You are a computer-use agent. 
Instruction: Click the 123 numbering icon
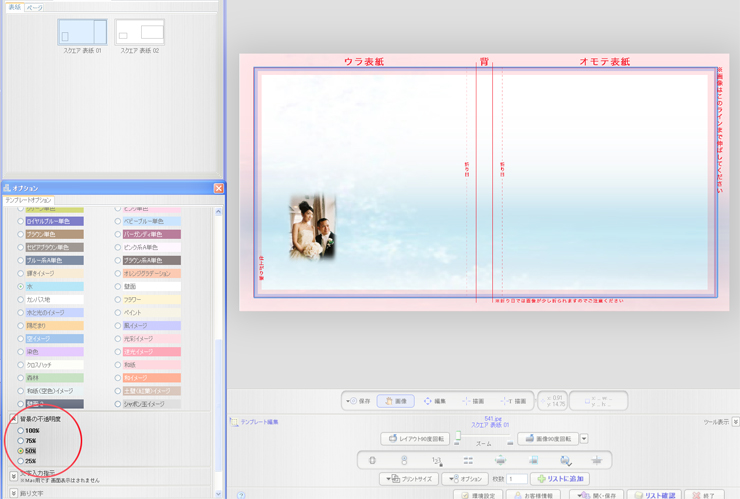click(436, 460)
